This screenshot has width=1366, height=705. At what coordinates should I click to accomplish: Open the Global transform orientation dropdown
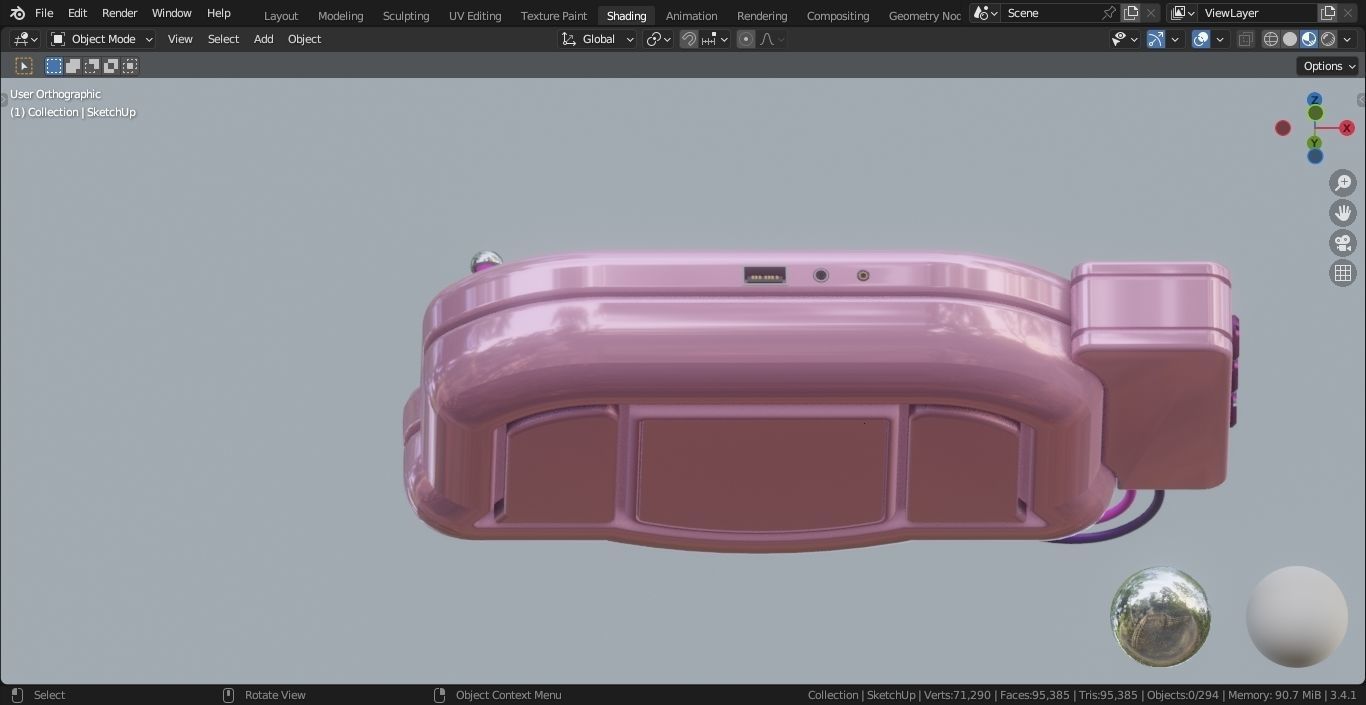click(x=597, y=39)
